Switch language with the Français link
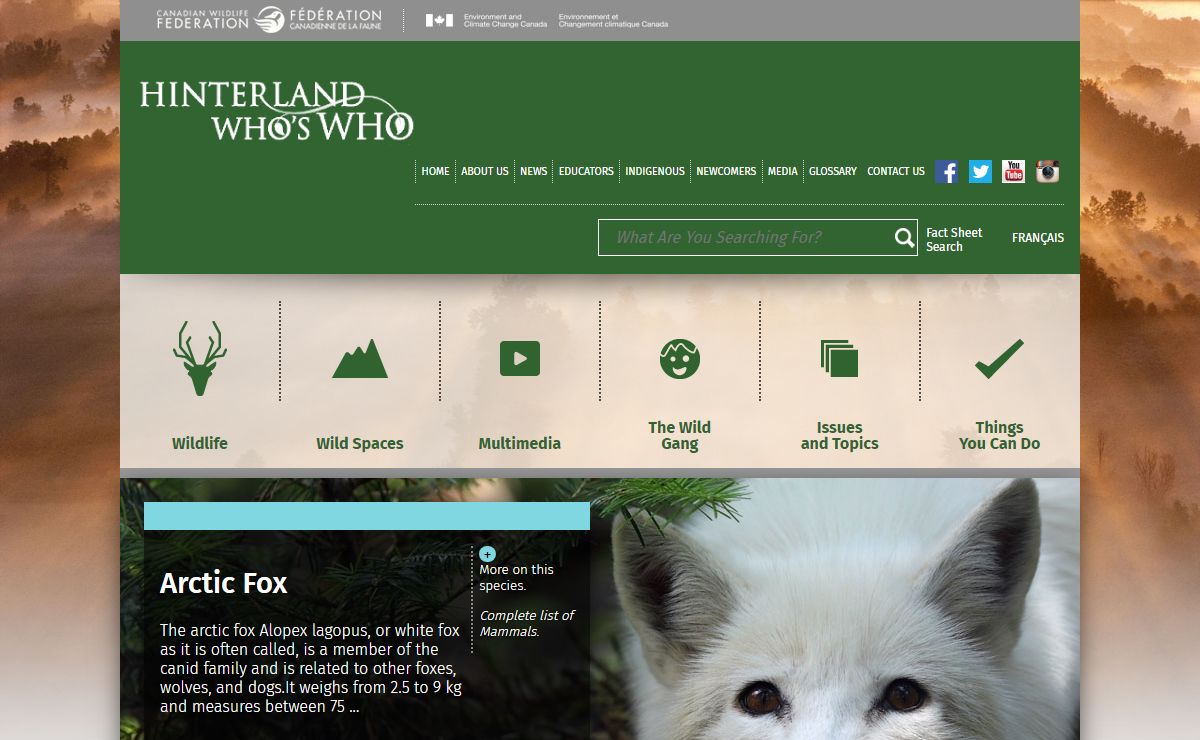The width and height of the screenshot is (1200, 740). tap(1037, 238)
